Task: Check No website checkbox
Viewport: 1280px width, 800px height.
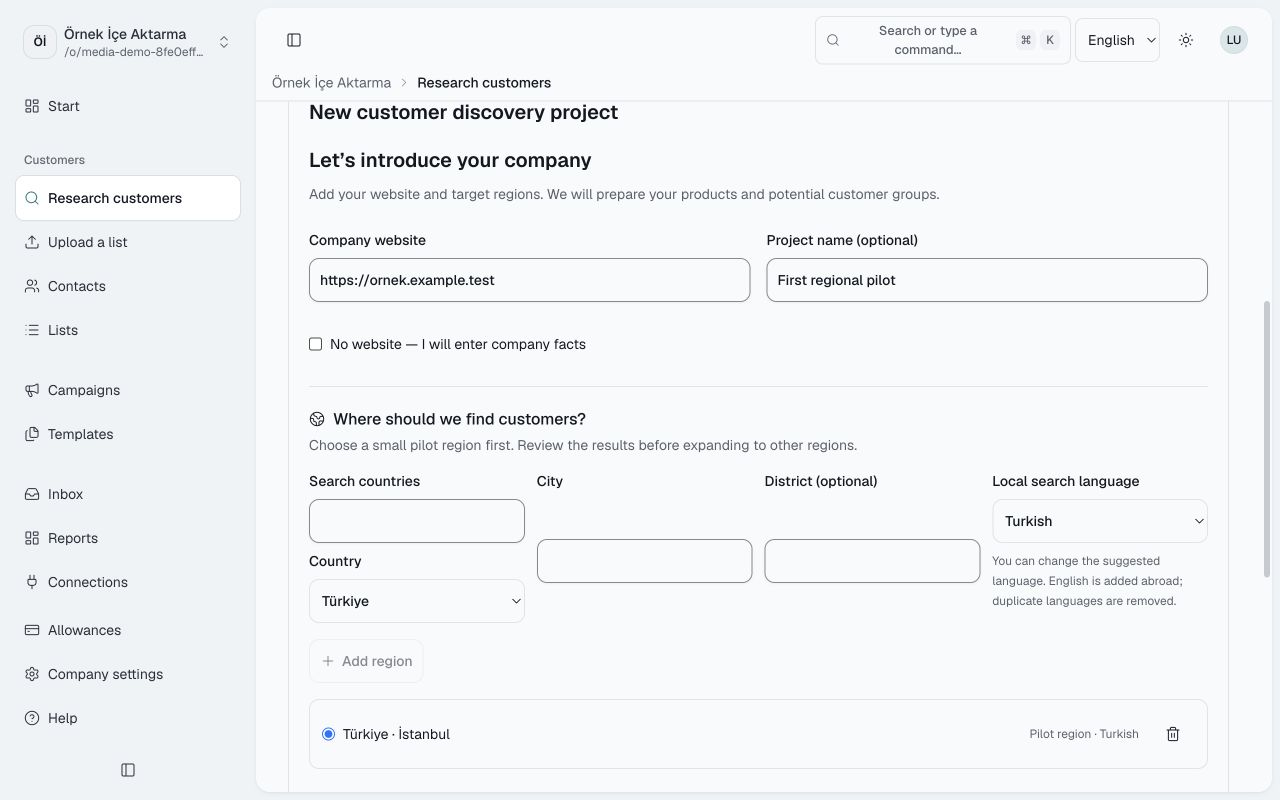Action: tap(316, 344)
